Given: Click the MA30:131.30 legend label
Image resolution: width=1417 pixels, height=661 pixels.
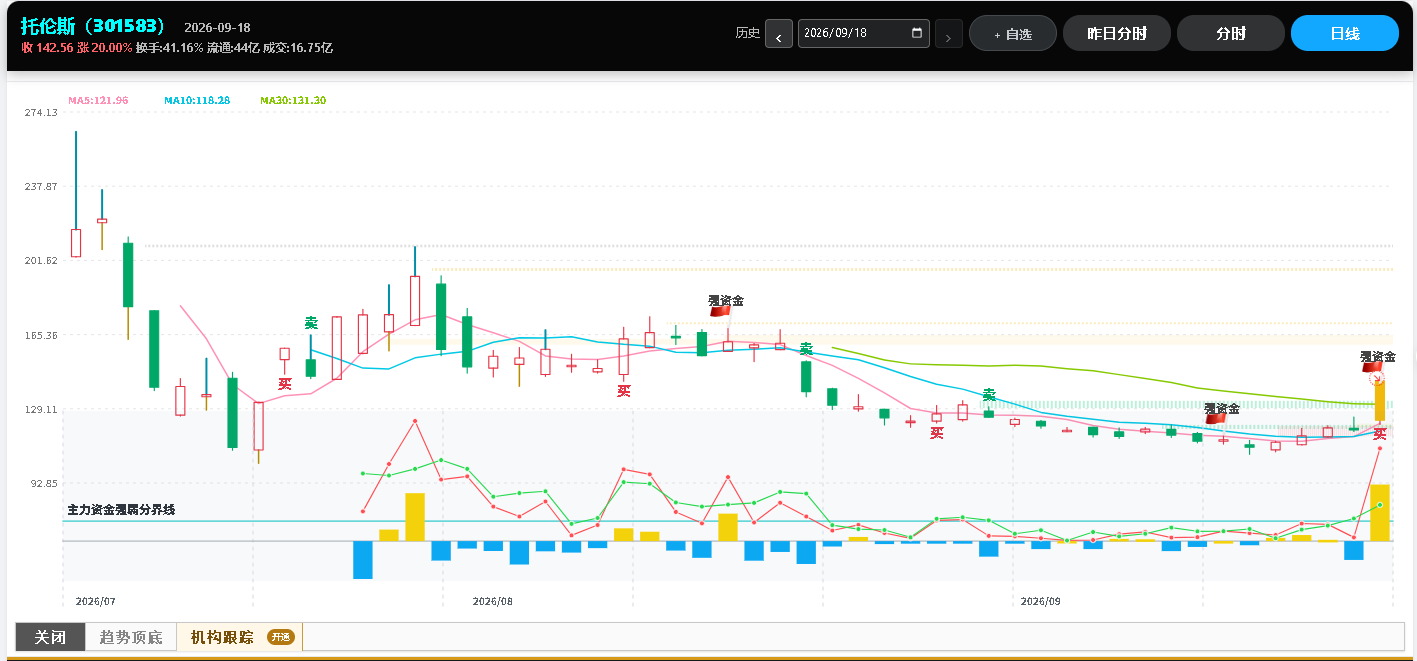Looking at the screenshot, I should coord(293,101).
